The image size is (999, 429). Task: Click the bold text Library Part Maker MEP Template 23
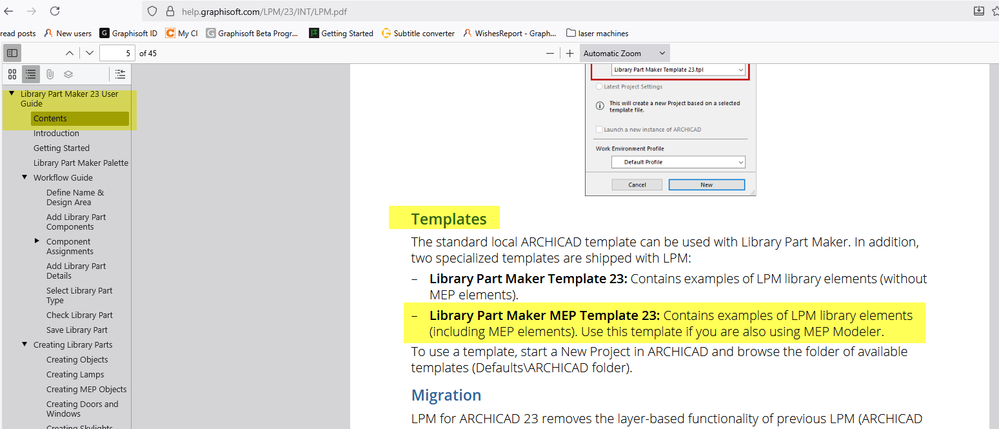click(x=546, y=316)
